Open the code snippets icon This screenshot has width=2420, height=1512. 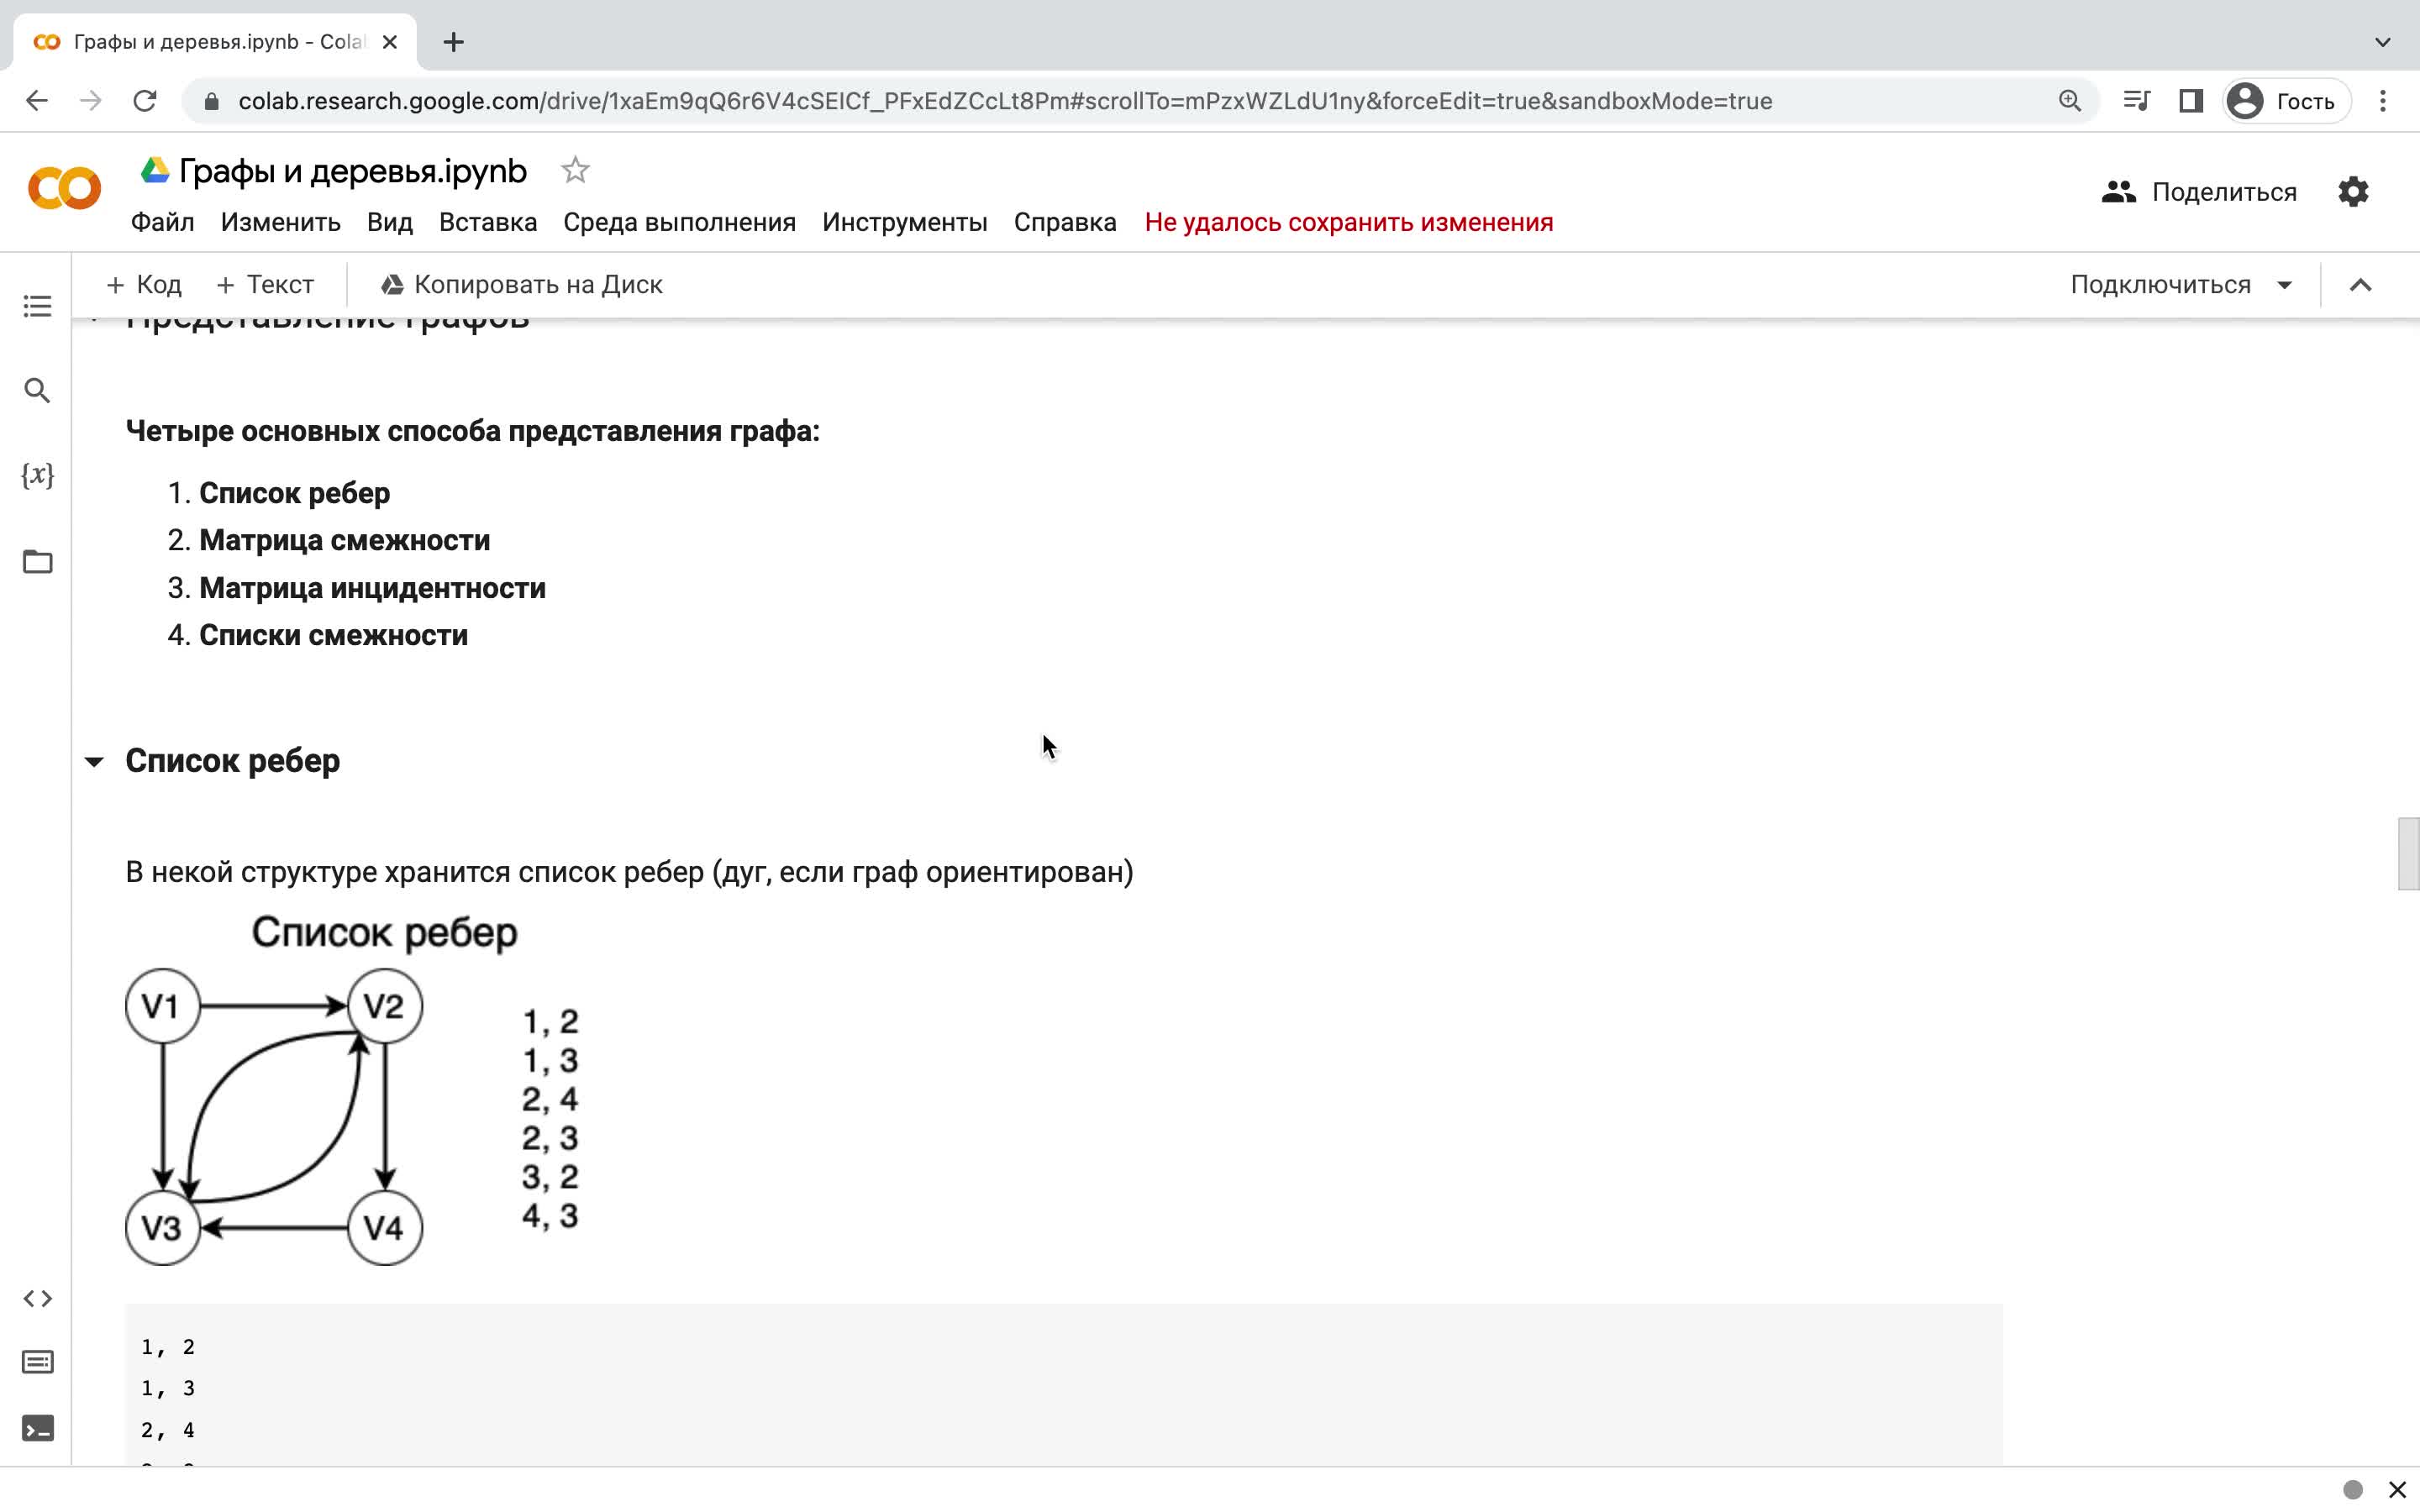click(x=37, y=1298)
